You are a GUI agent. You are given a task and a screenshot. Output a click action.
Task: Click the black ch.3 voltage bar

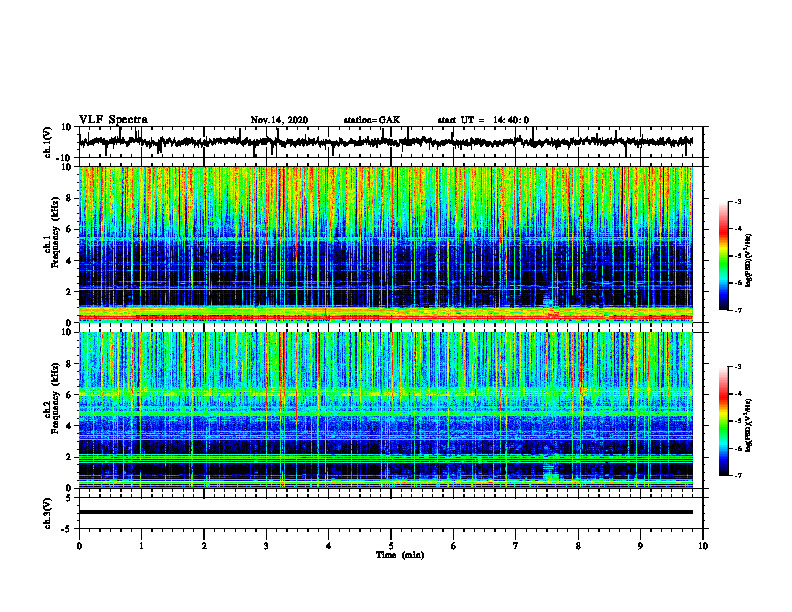(385, 512)
